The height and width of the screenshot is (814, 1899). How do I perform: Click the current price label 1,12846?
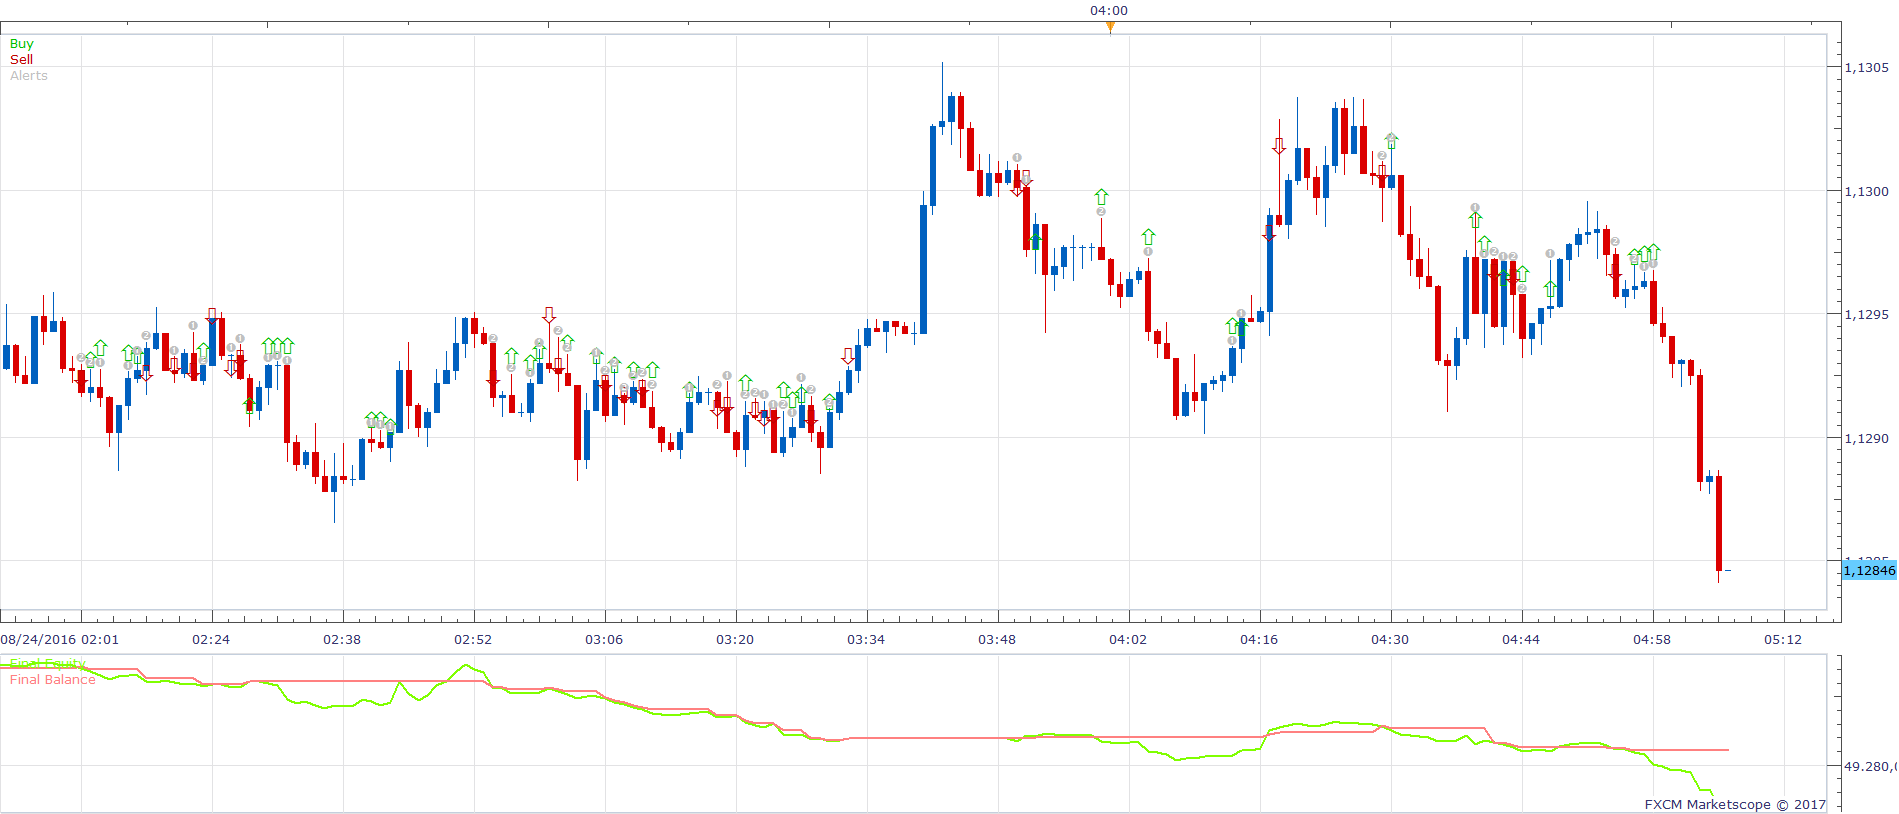pyautogui.click(x=1869, y=570)
